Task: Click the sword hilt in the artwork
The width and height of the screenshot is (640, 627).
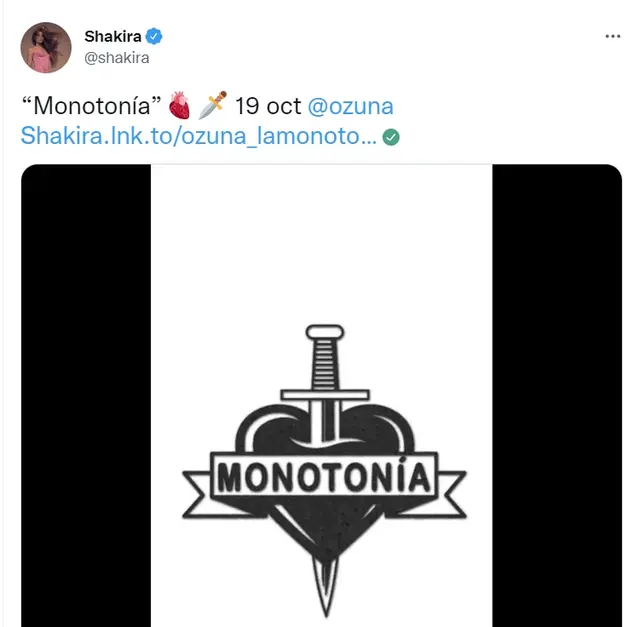Action: coord(324,355)
